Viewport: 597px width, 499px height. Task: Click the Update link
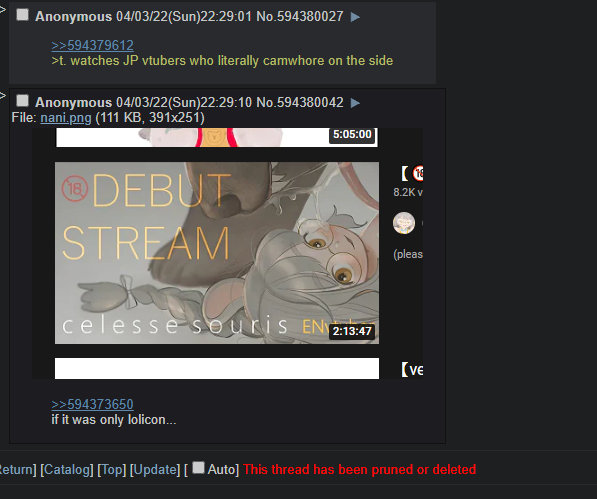155,470
